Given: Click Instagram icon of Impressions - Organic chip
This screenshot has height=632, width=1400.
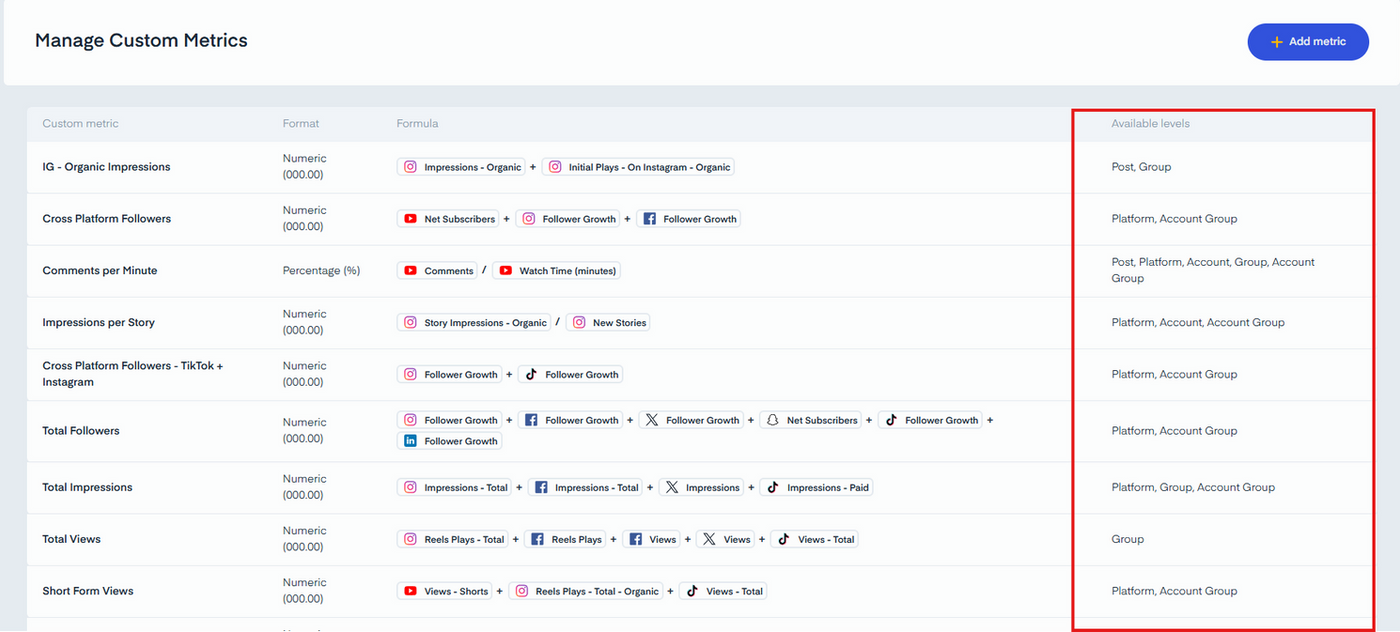Looking at the screenshot, I should pyautogui.click(x=410, y=167).
